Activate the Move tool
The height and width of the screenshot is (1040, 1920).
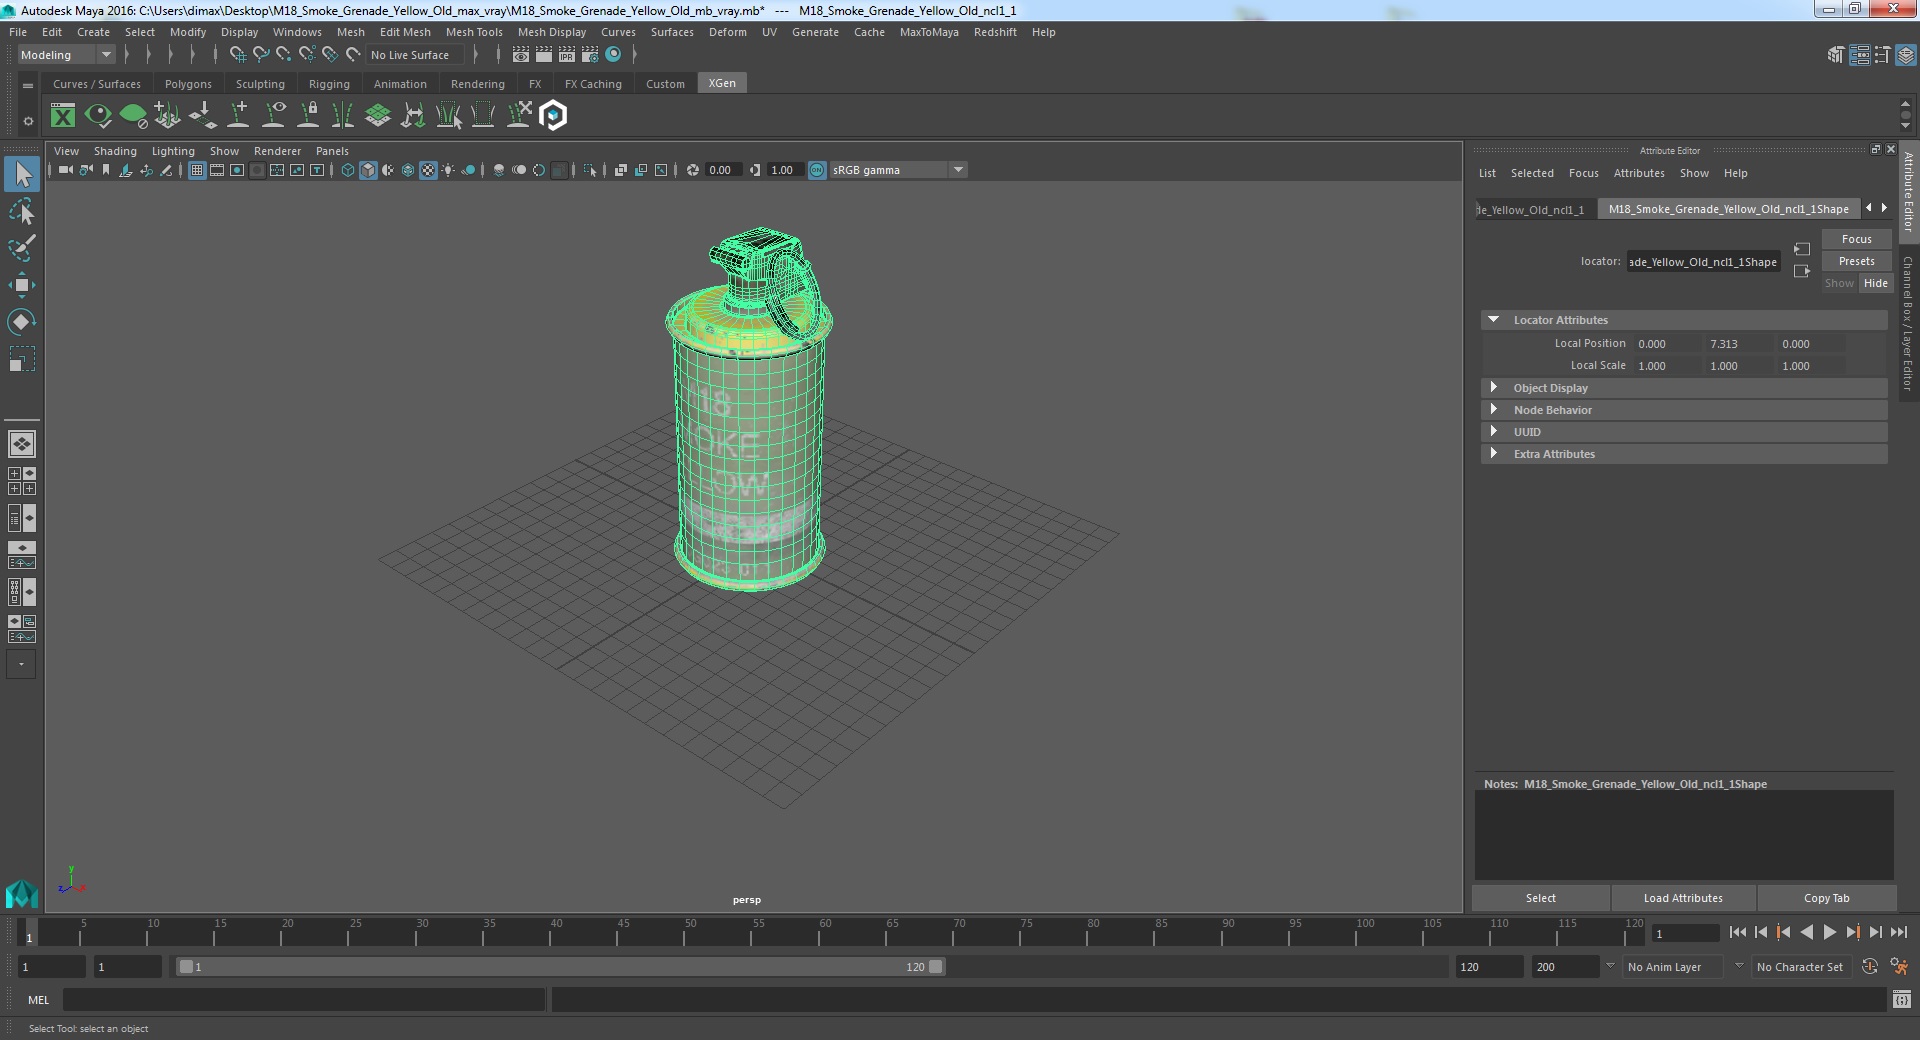tap(22, 285)
